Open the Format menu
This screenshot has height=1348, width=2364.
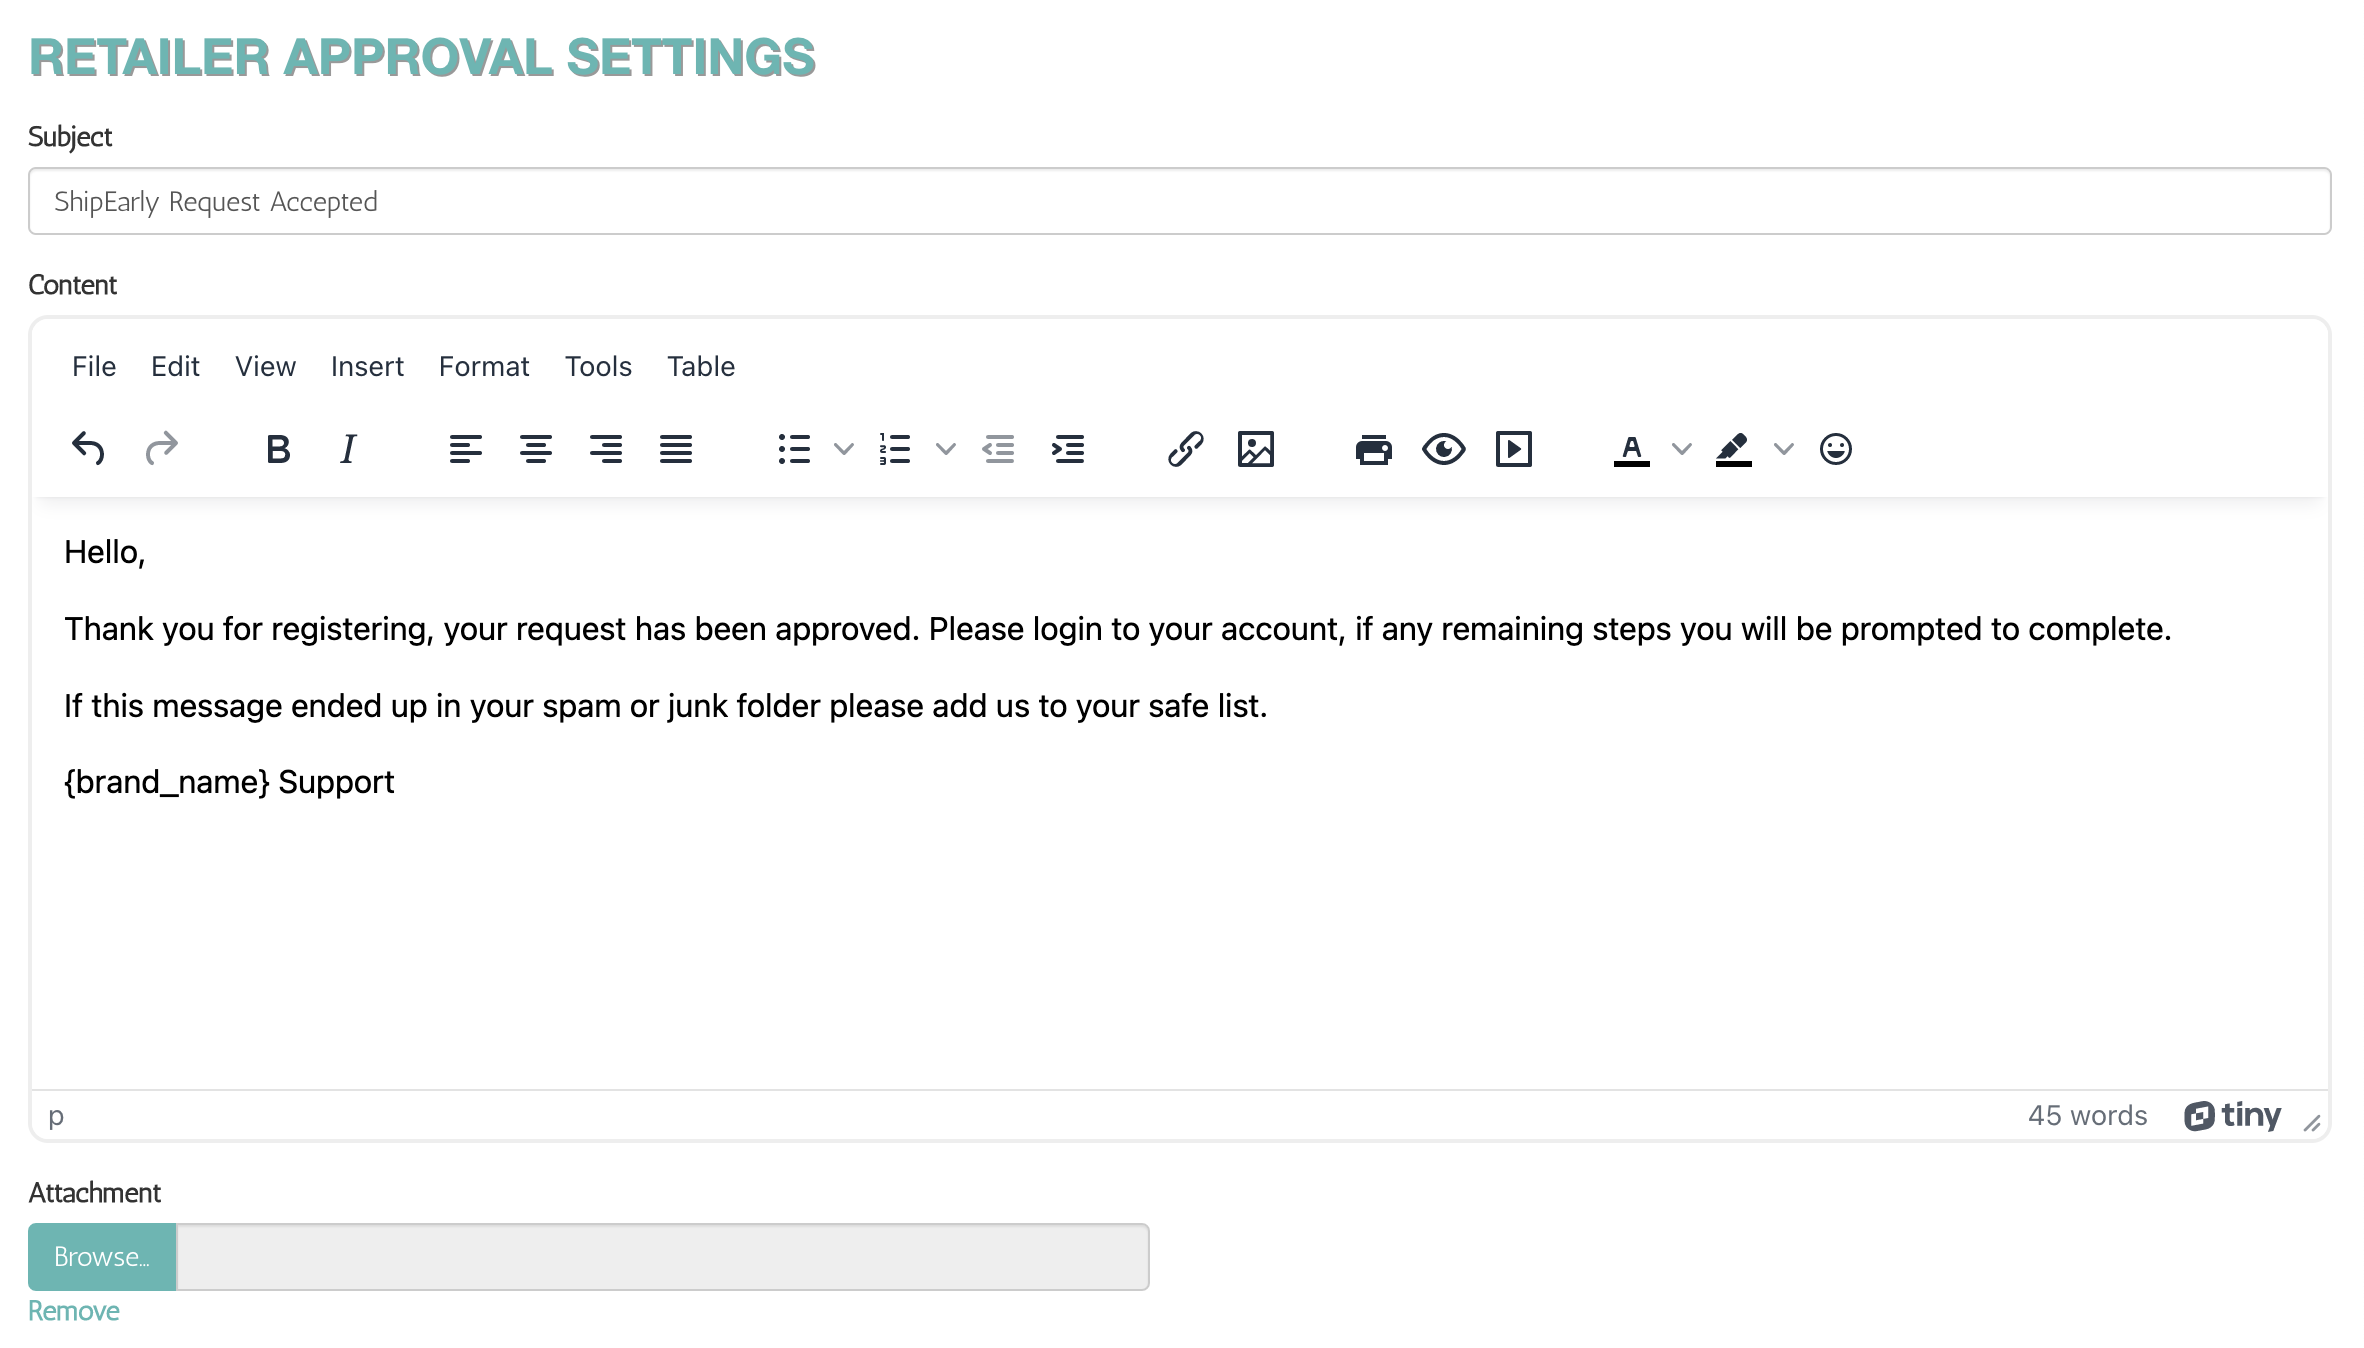pos(482,365)
